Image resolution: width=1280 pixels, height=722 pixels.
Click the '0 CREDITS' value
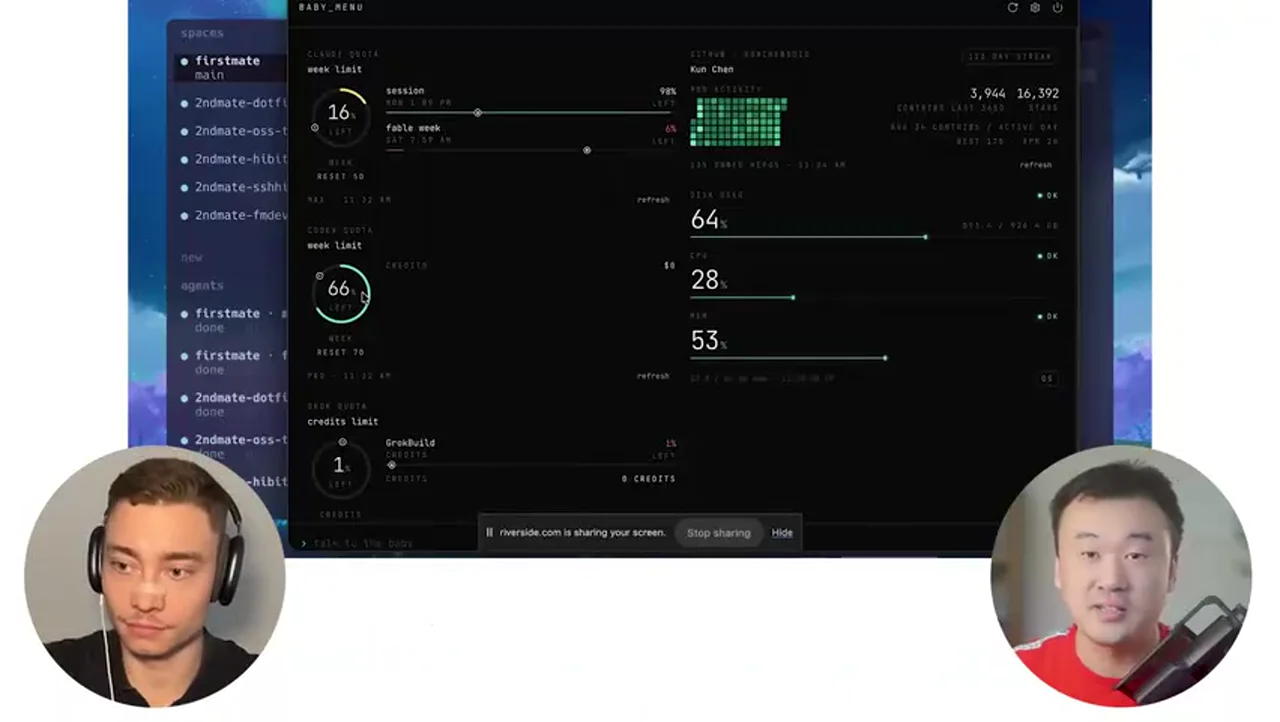(x=648, y=479)
